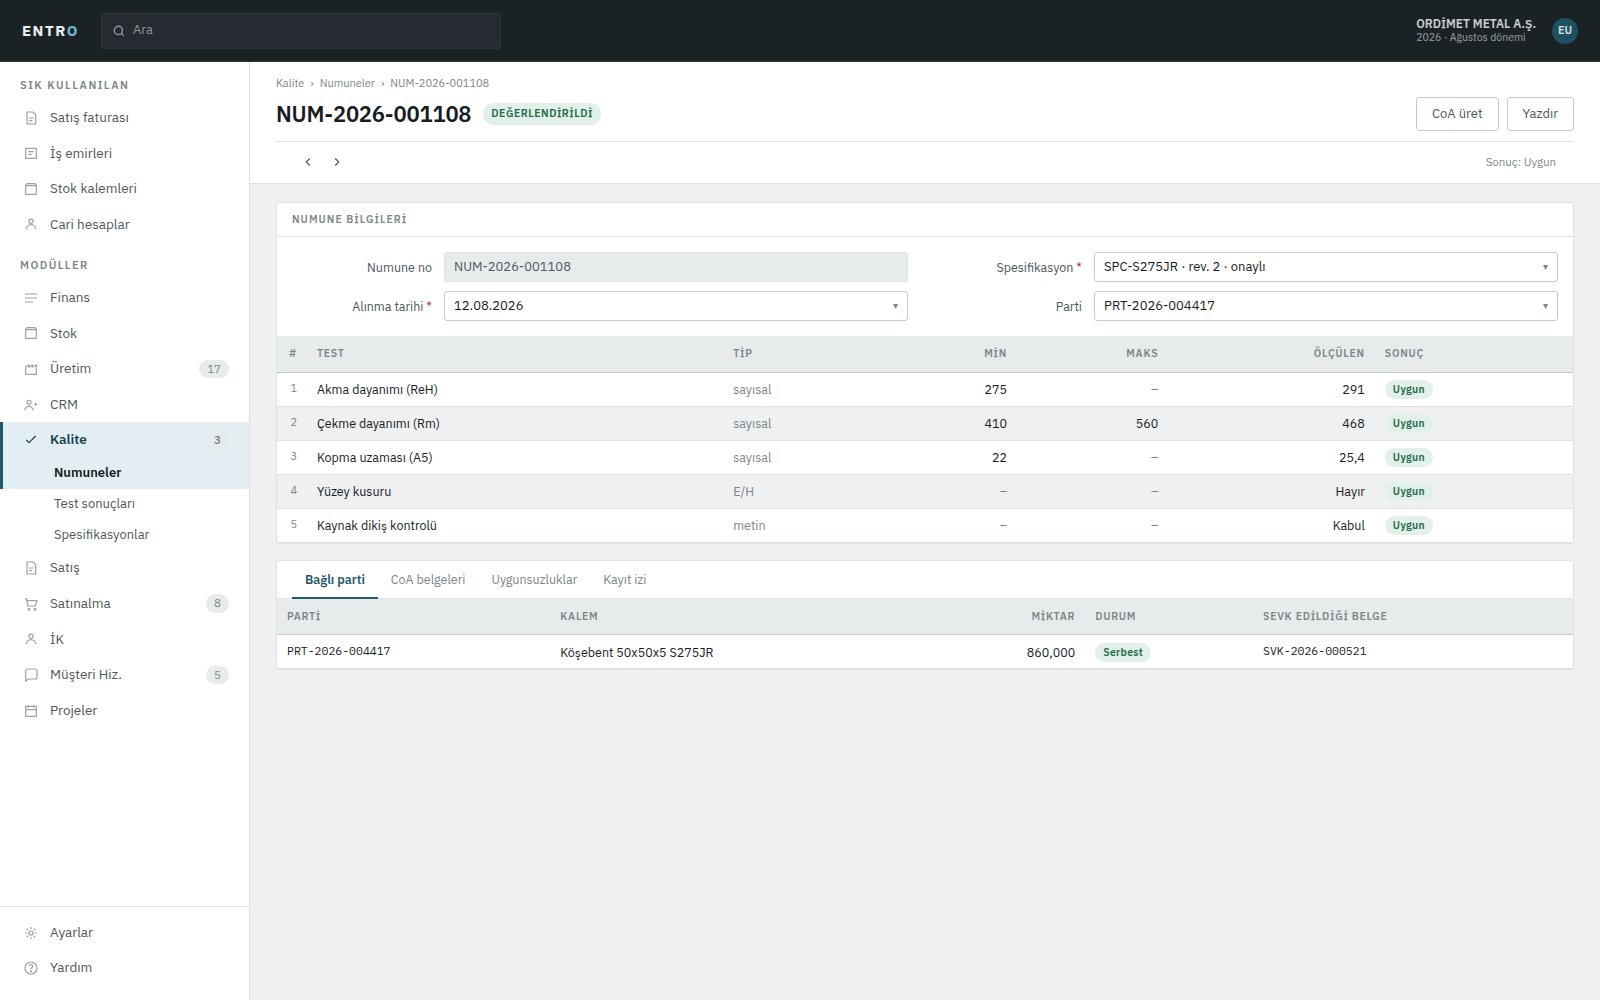Click the Projeler calendar icon
This screenshot has height=1000, width=1600.
[x=31, y=711]
